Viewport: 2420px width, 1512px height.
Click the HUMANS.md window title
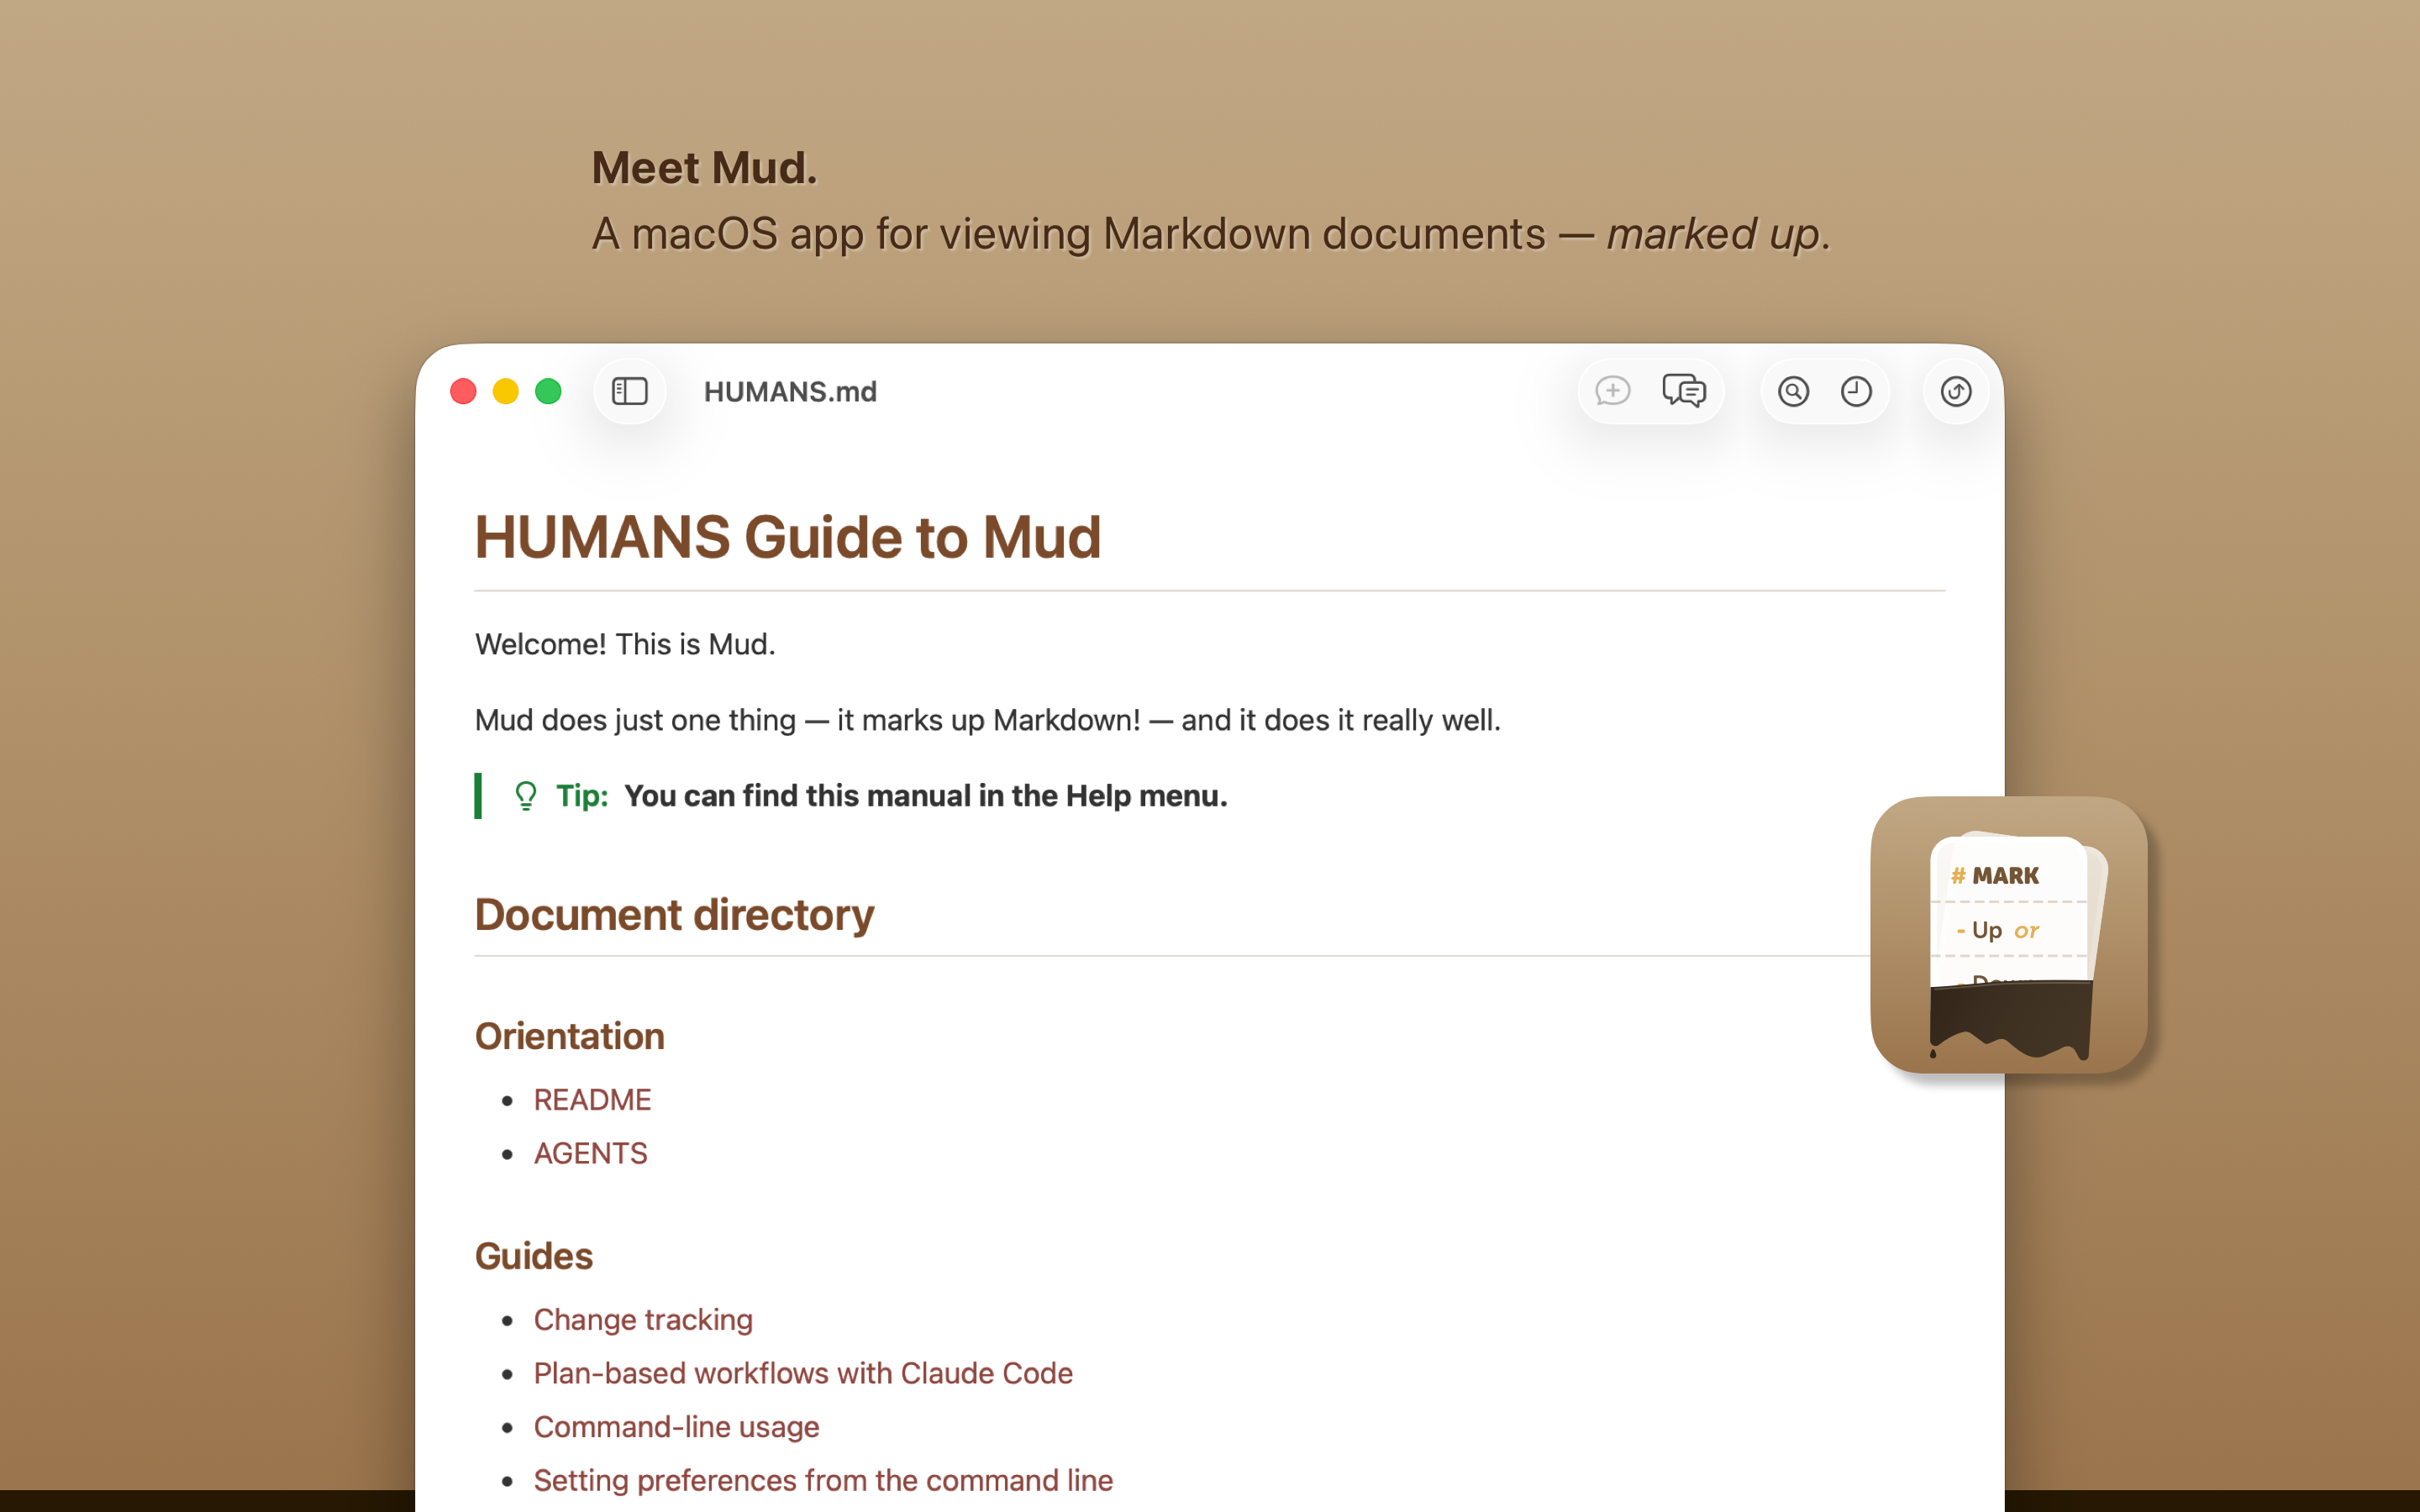790,392
